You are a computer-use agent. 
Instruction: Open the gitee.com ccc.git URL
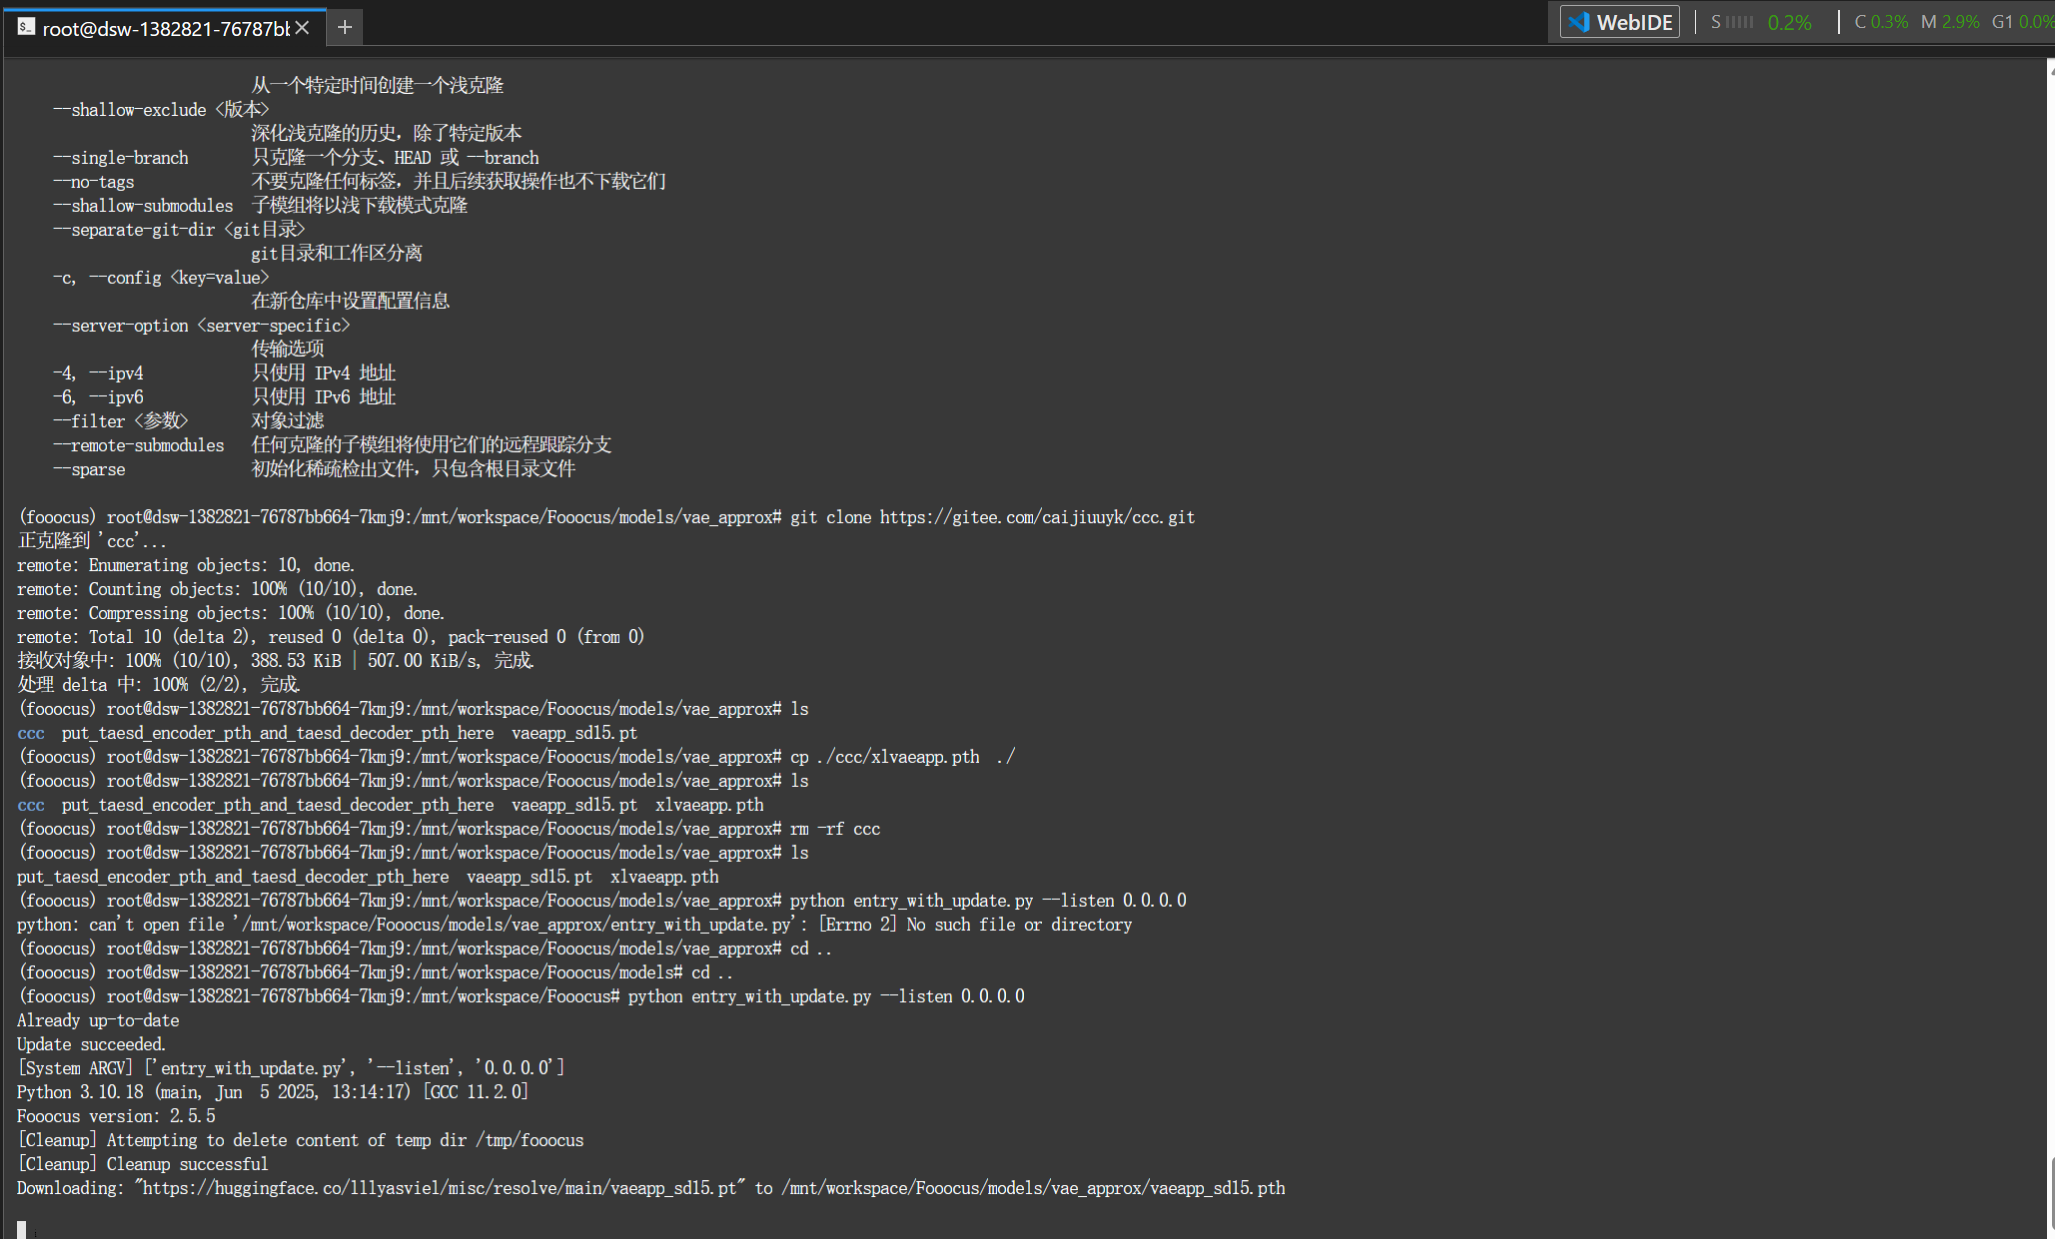(x=1037, y=517)
